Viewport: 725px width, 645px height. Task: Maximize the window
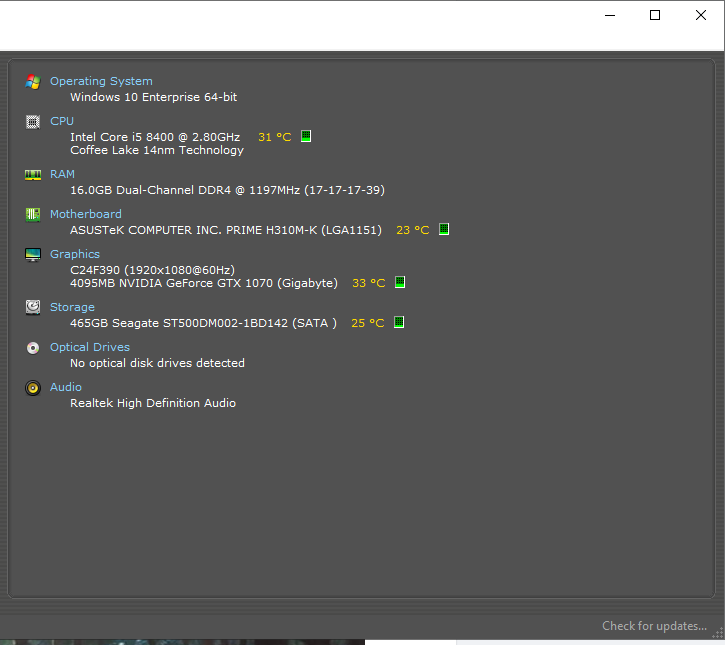[x=655, y=15]
